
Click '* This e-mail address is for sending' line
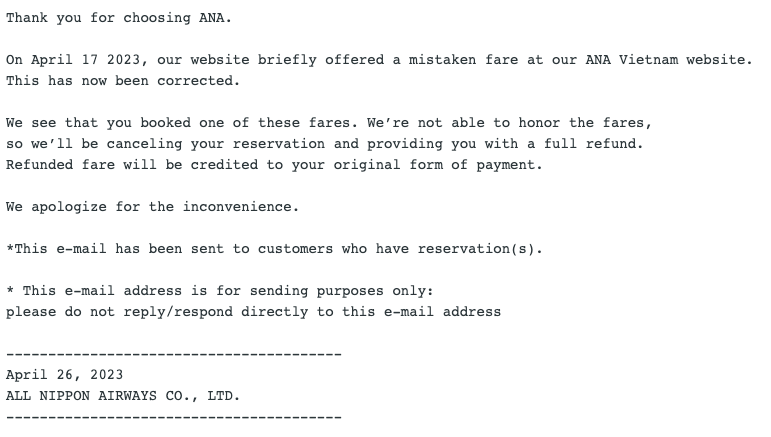coord(219,291)
